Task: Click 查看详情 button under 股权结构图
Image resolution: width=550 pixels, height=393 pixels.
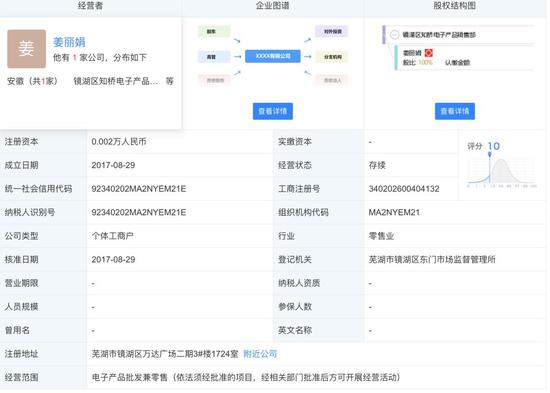Action: [455, 111]
